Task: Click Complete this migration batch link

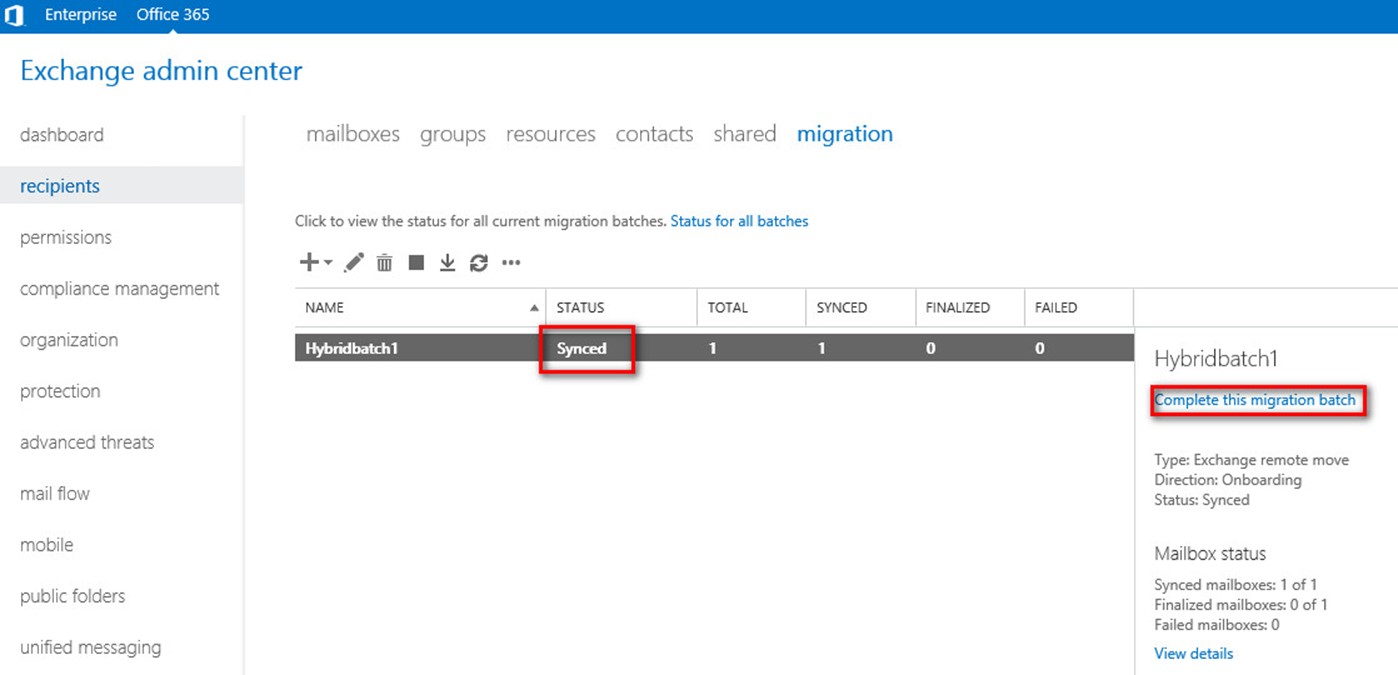Action: pyautogui.click(x=1255, y=400)
